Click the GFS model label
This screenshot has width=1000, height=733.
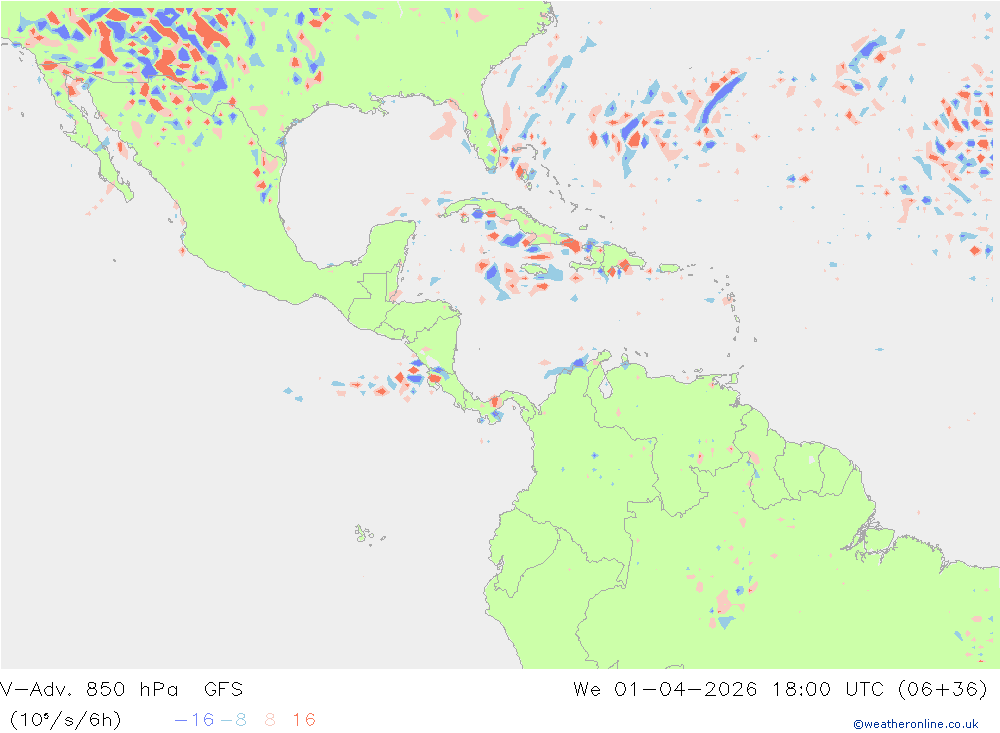[223, 689]
